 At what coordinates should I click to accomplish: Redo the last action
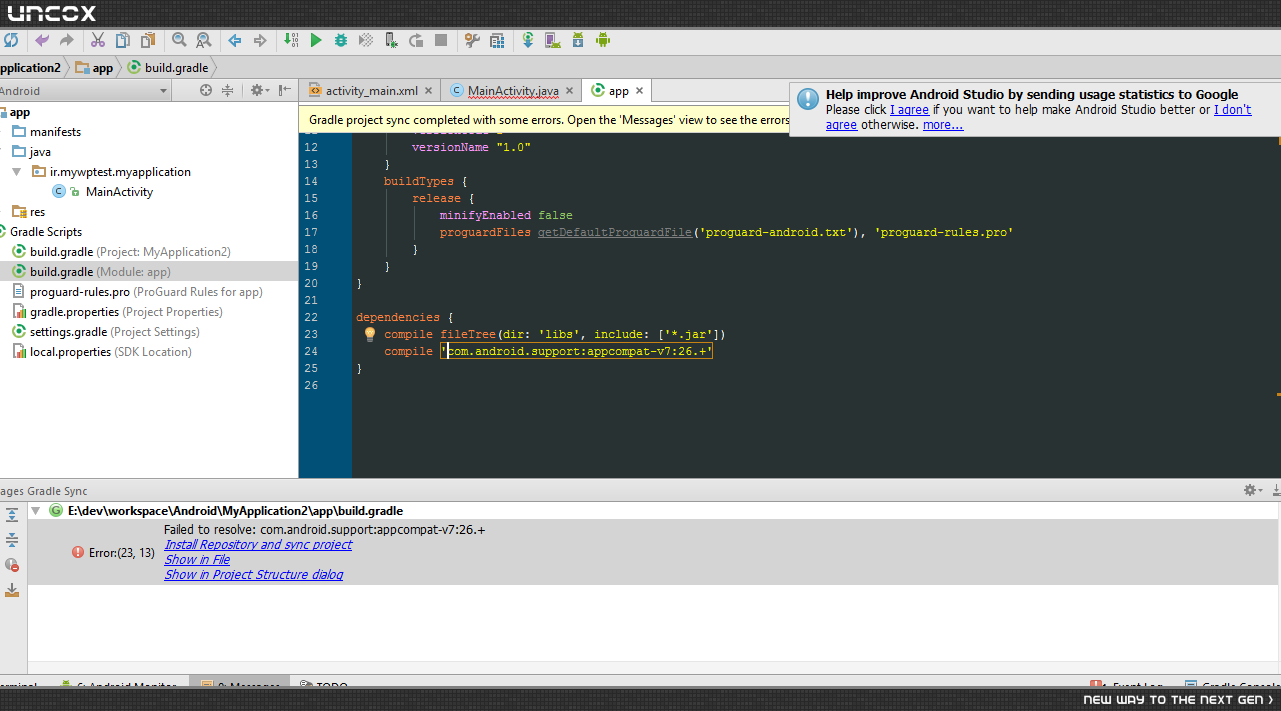67,41
